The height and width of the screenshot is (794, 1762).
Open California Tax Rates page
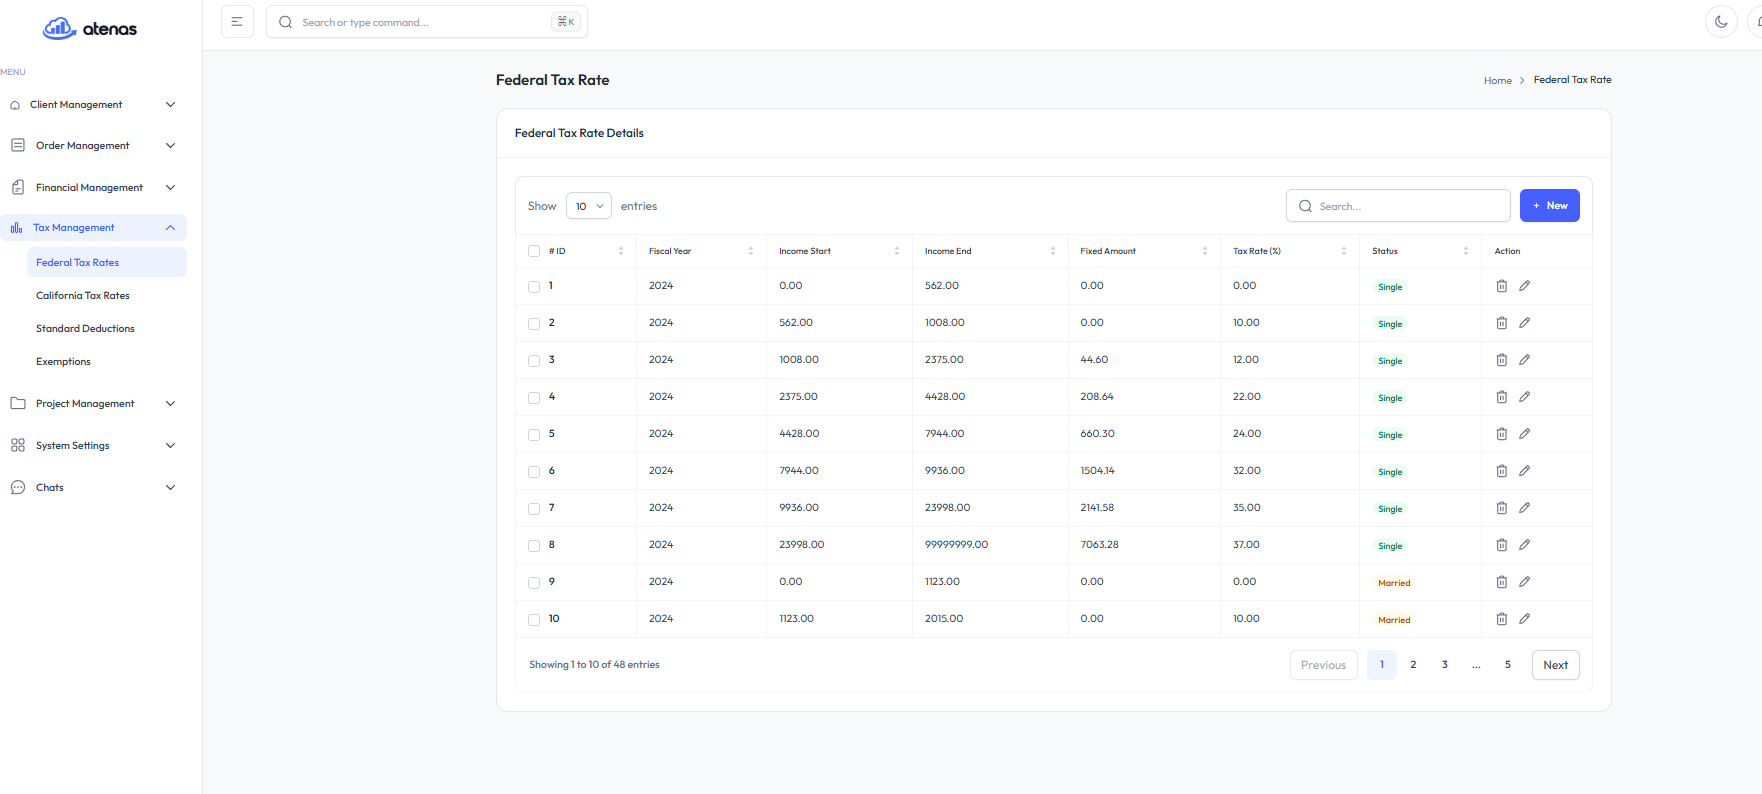click(x=83, y=296)
